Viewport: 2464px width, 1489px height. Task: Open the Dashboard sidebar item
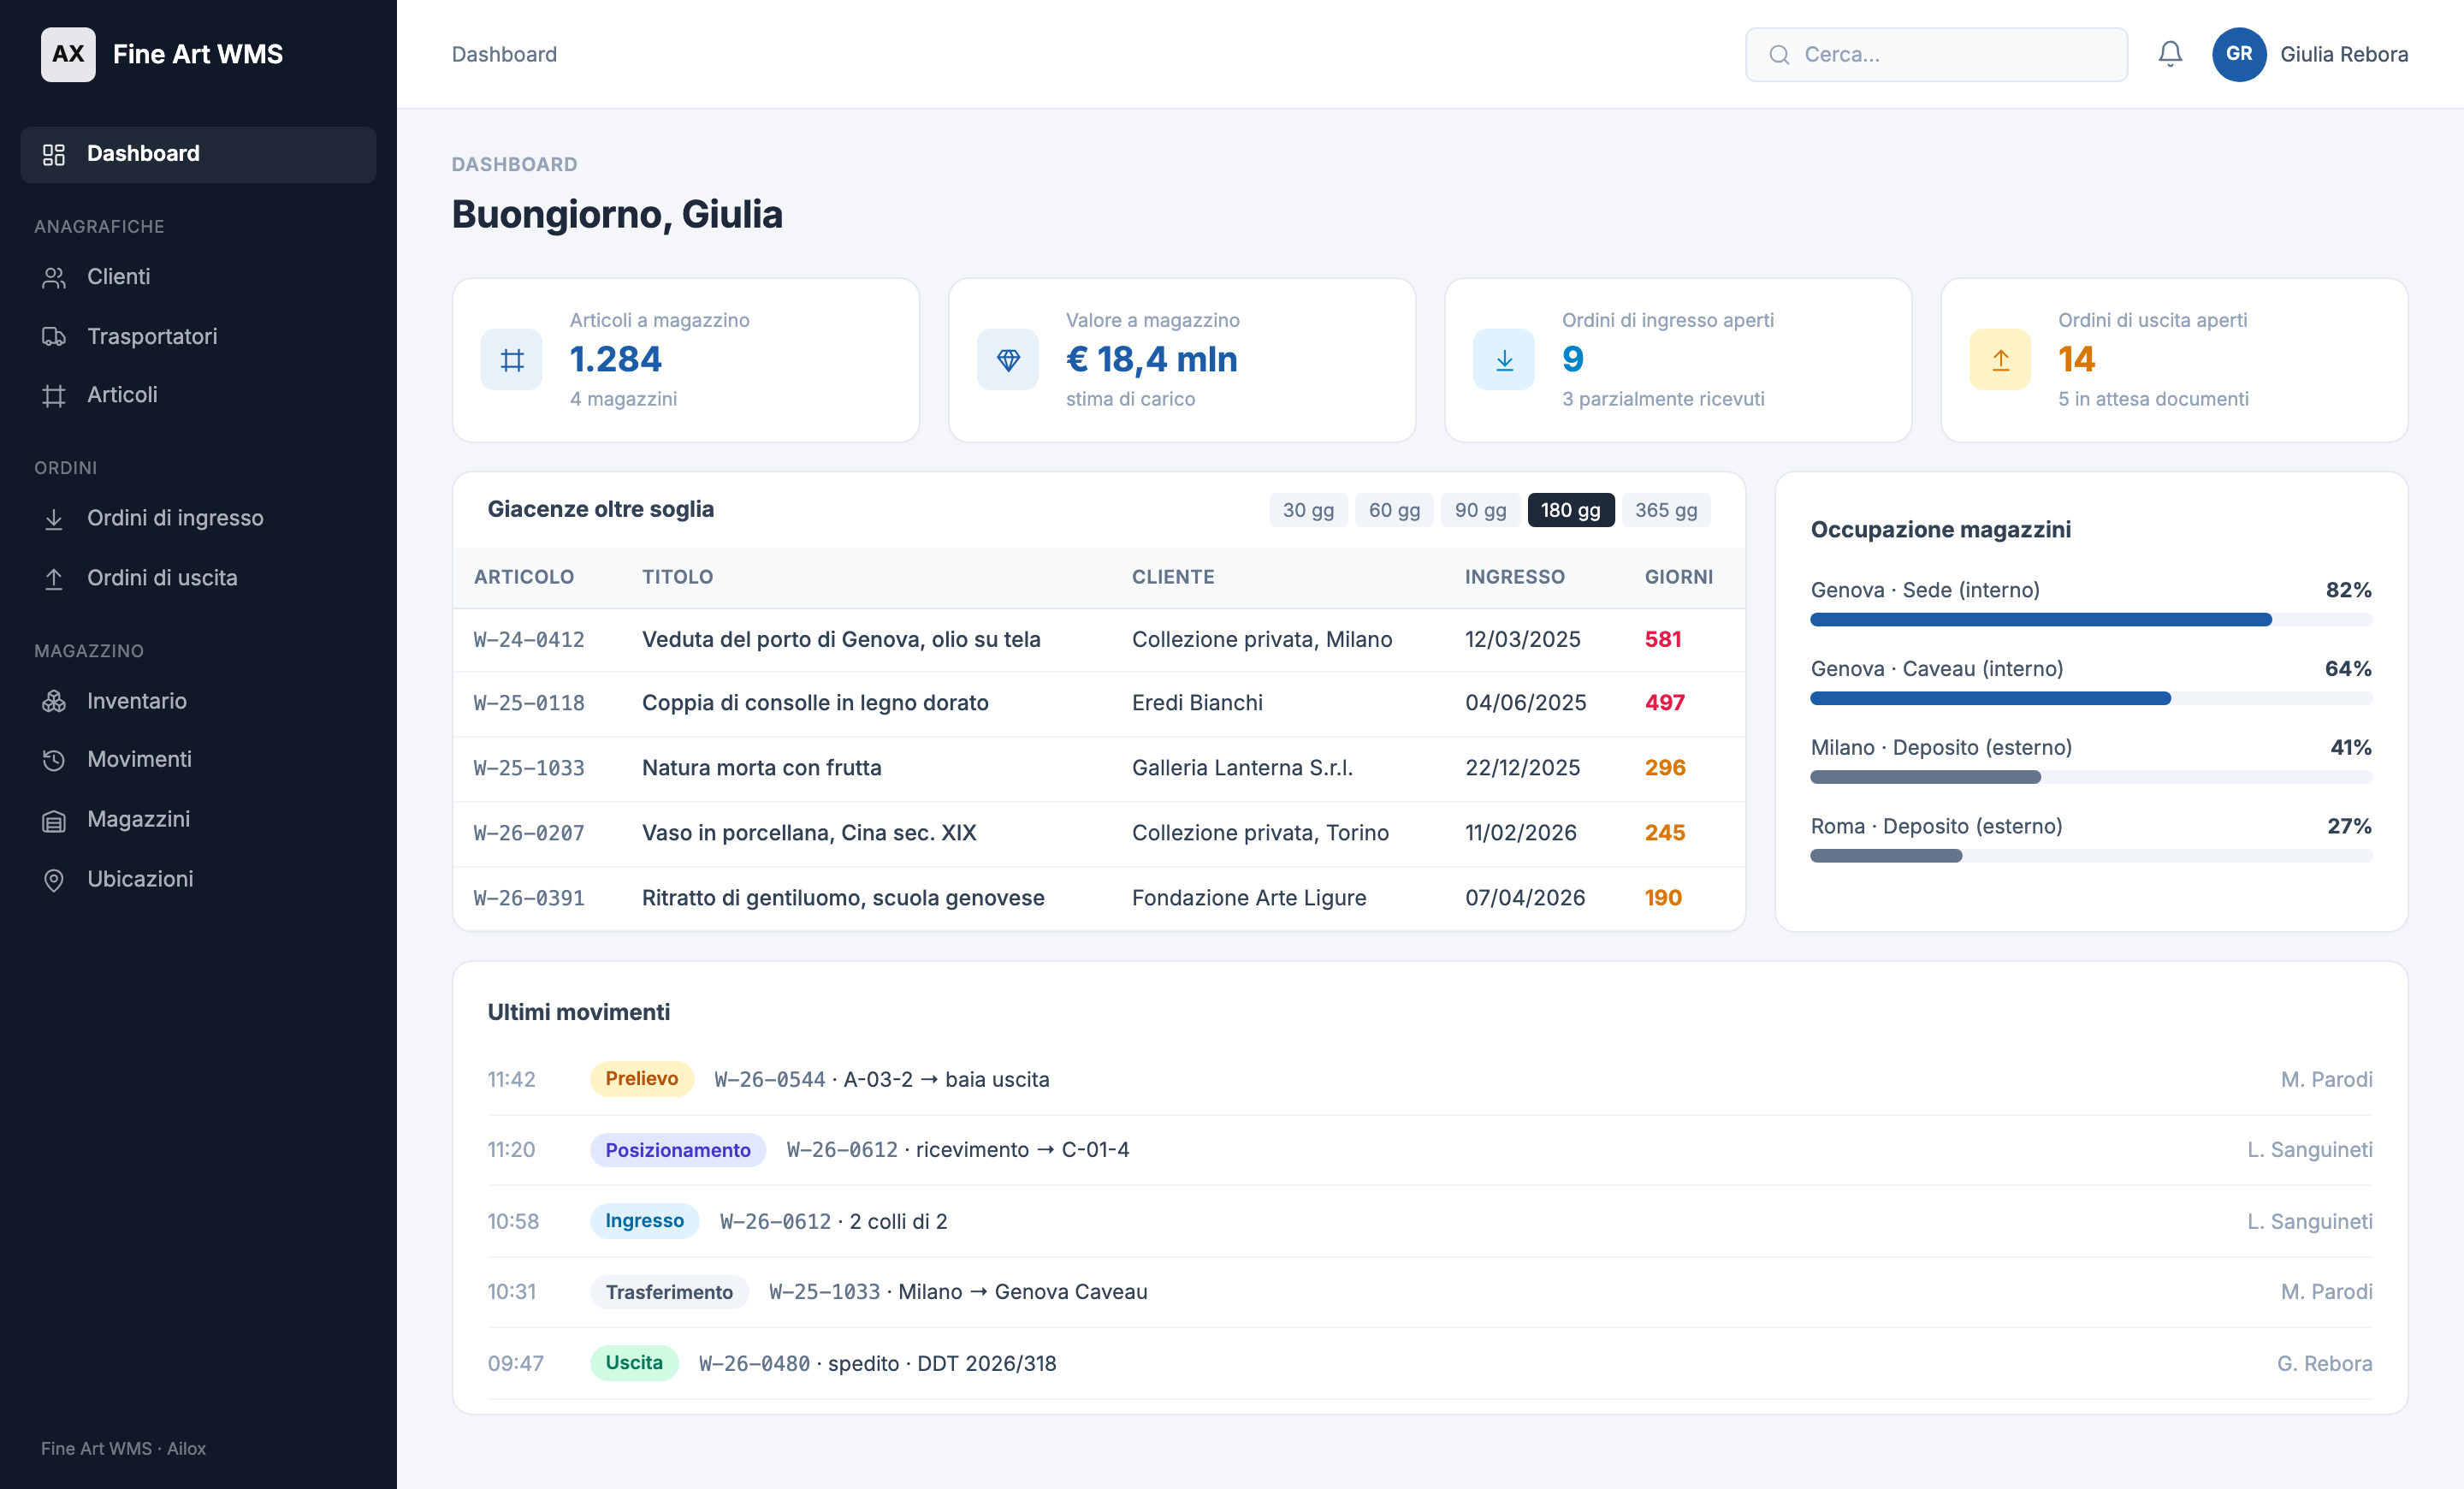[198, 154]
